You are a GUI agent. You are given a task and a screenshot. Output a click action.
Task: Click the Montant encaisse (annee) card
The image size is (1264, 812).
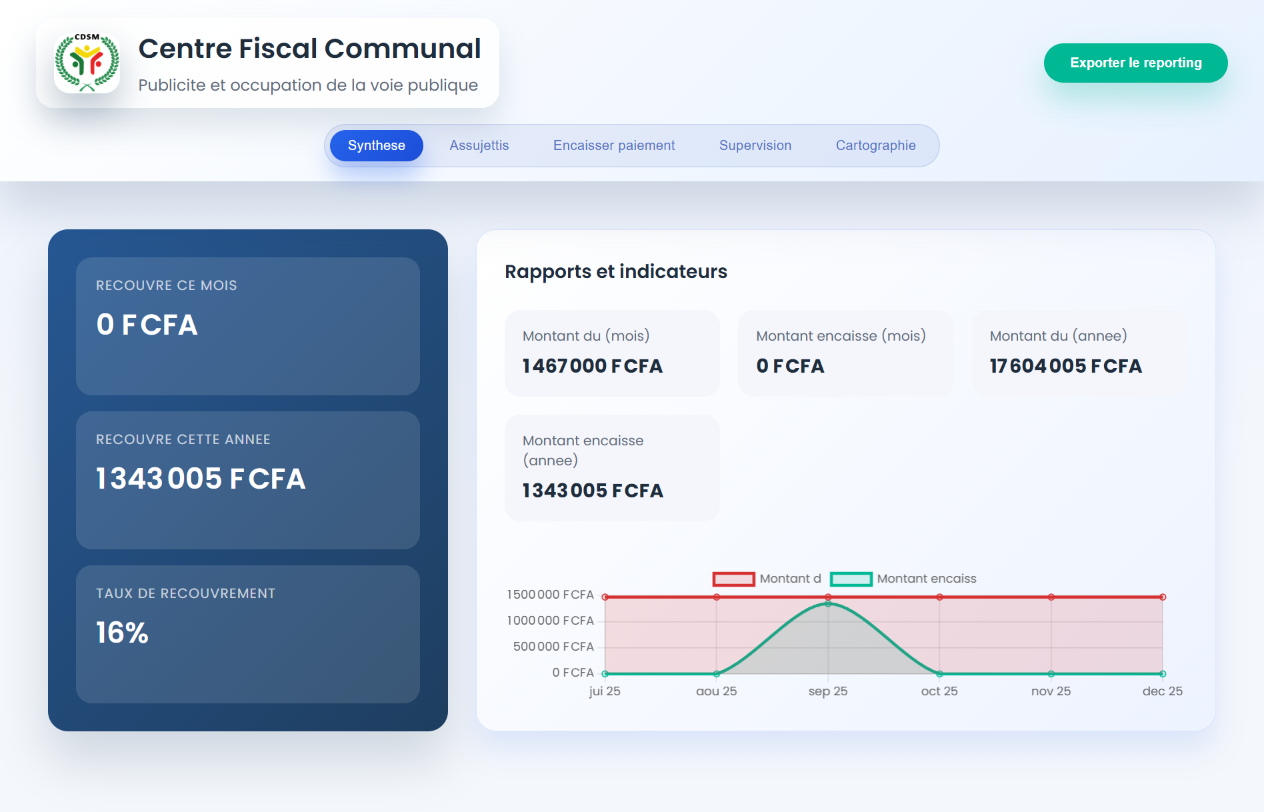[x=612, y=467]
